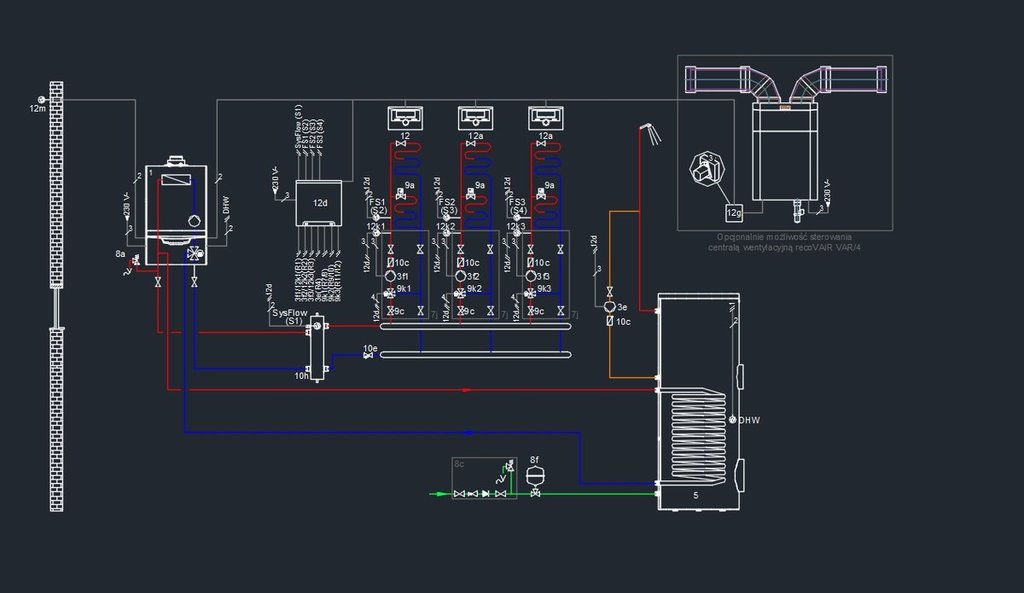Click the DHW sensor on the tank

[x=733, y=420]
